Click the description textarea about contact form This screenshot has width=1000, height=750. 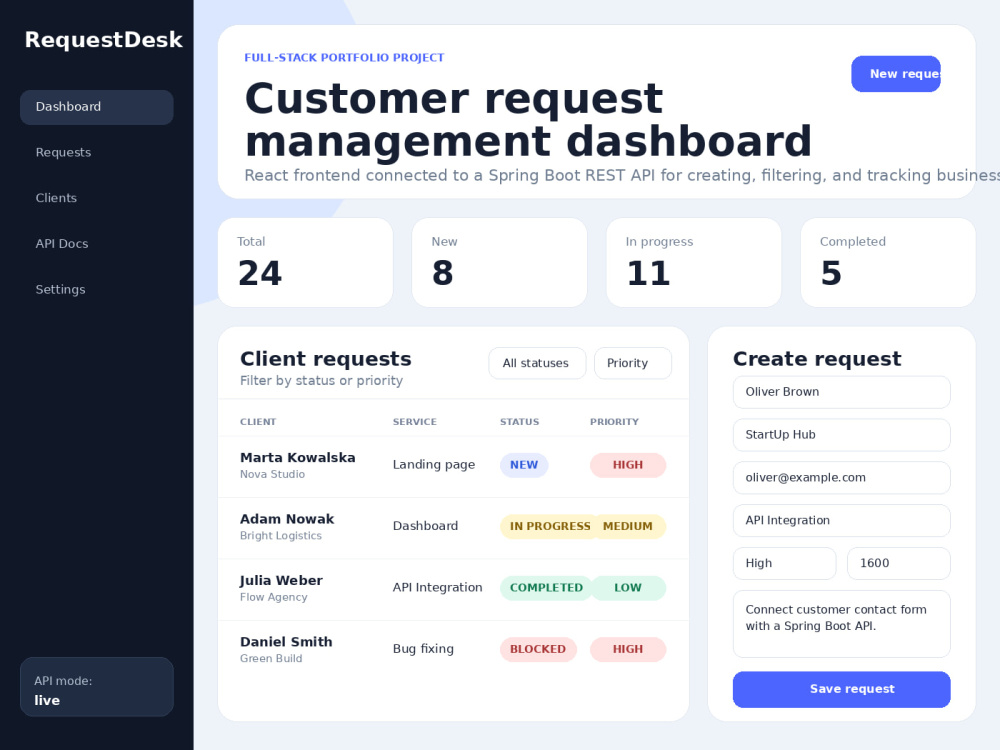(841, 624)
